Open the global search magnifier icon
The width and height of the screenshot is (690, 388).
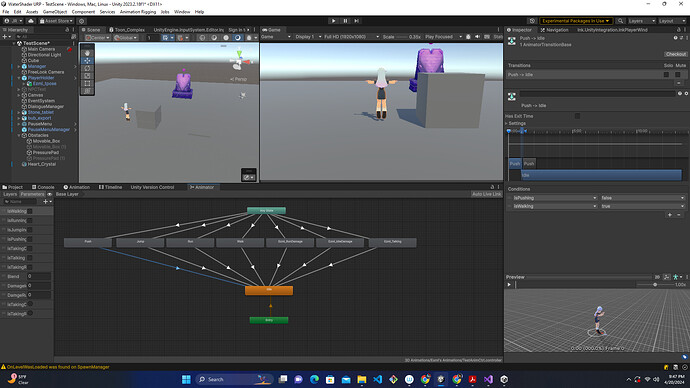tap(620, 21)
